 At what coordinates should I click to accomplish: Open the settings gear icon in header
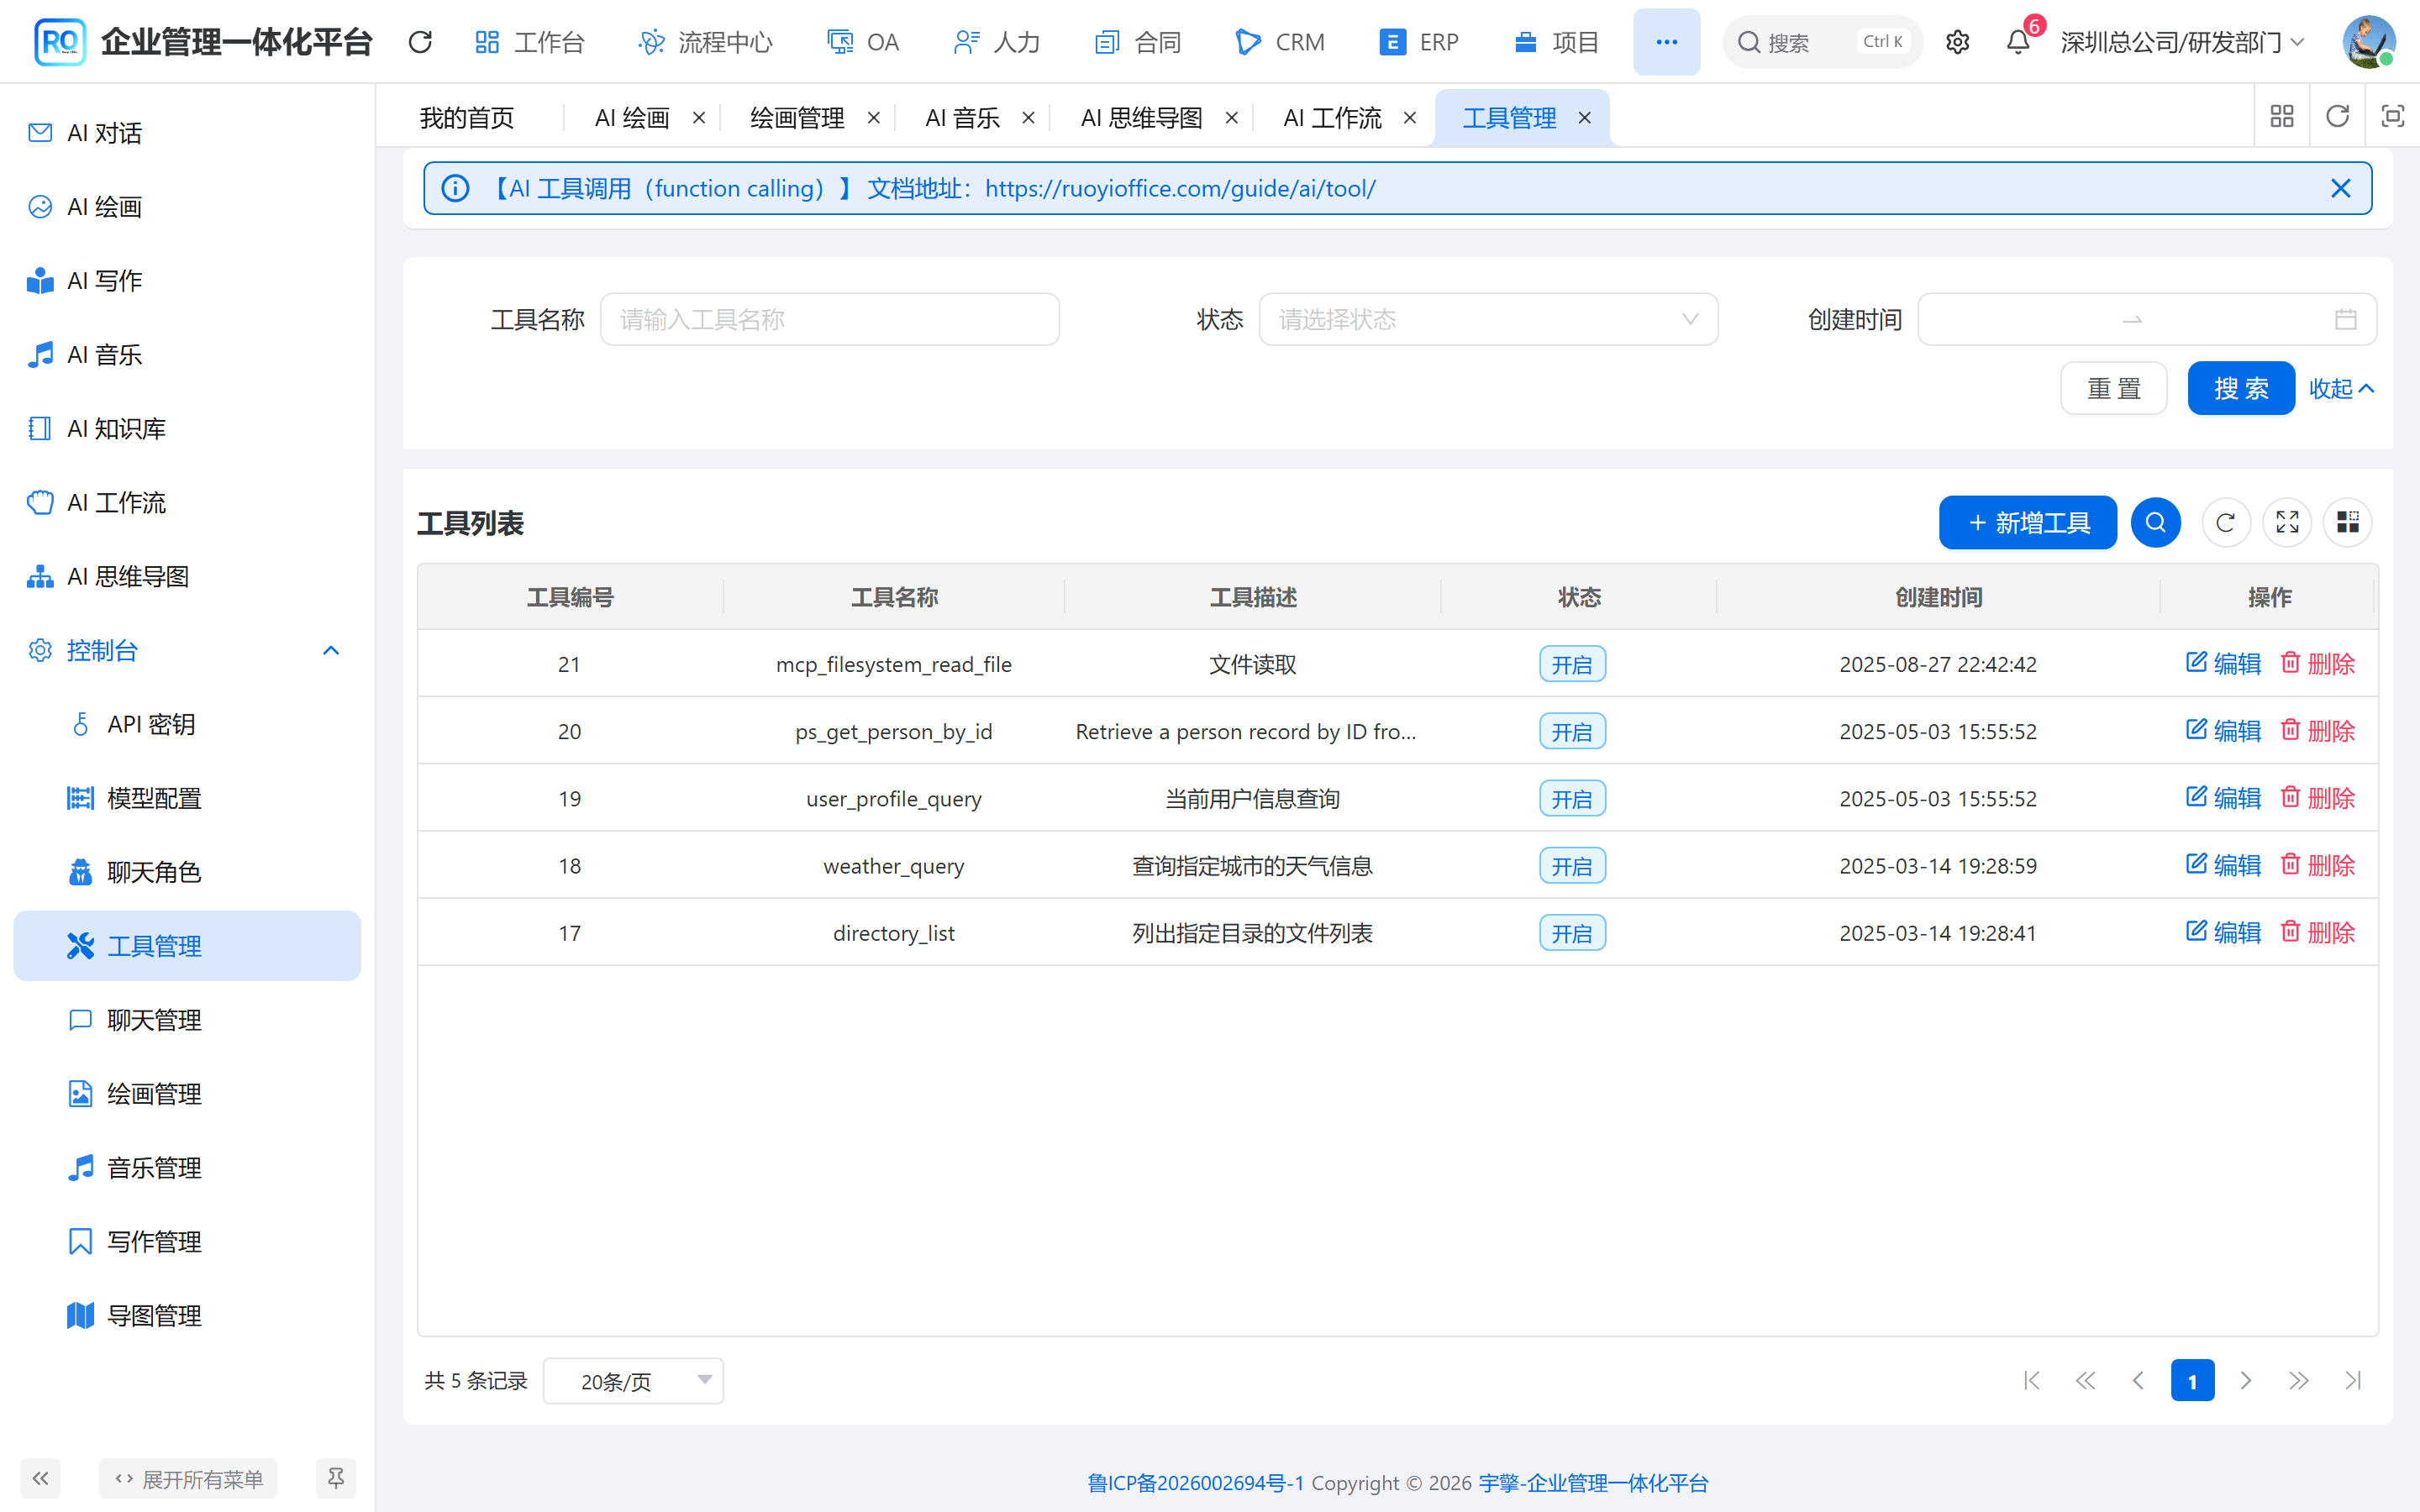point(1957,42)
